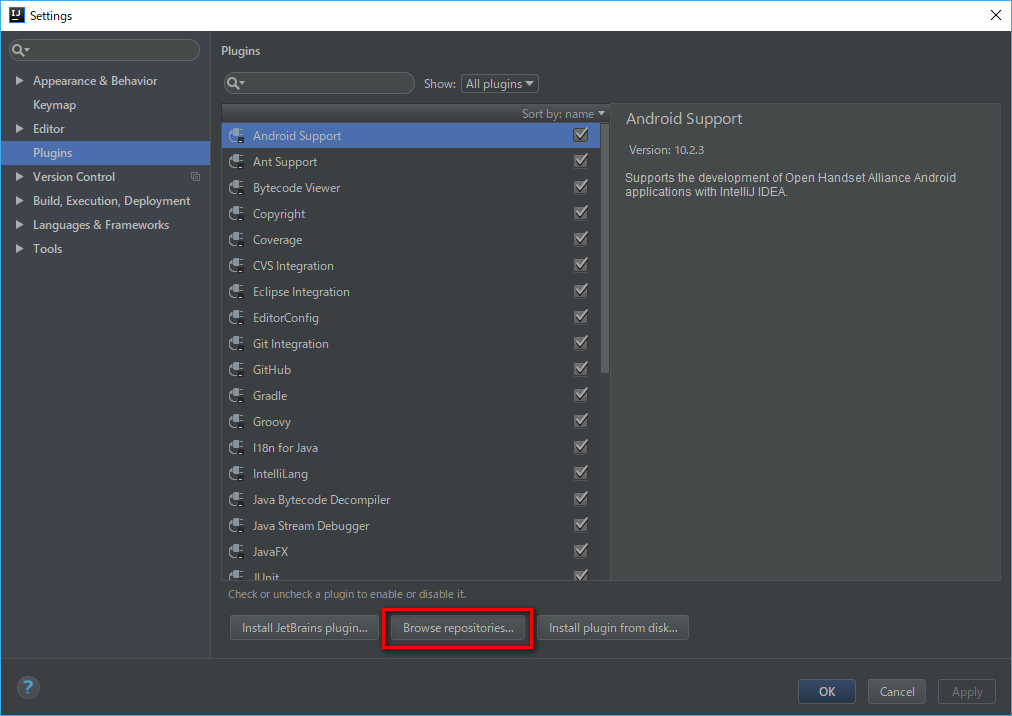The height and width of the screenshot is (716, 1012).
Task: Focus the settings sidebar search field
Action: pyautogui.click(x=105, y=50)
